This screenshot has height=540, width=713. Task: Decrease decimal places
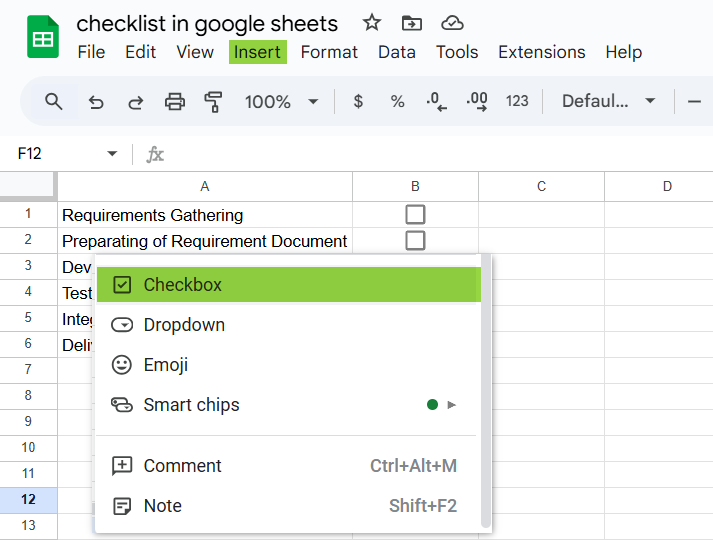click(x=437, y=101)
